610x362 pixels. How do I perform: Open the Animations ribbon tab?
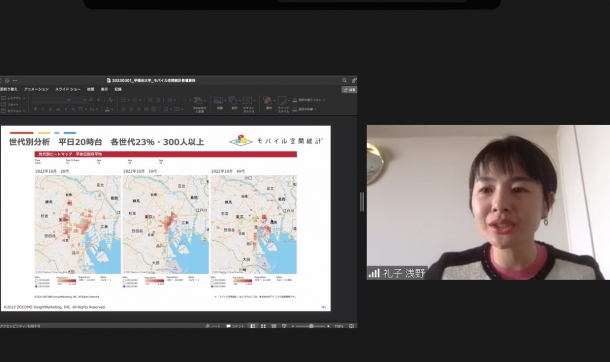pyautogui.click(x=37, y=89)
